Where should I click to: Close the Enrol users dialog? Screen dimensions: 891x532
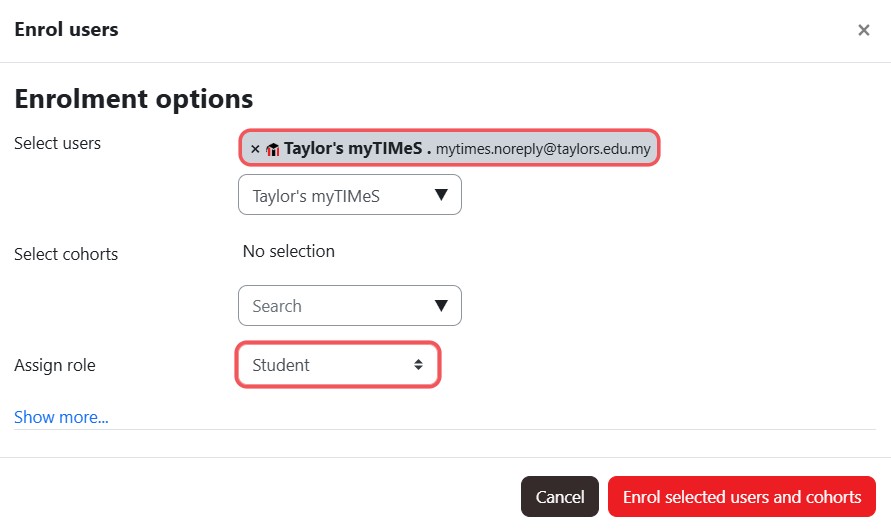[863, 30]
